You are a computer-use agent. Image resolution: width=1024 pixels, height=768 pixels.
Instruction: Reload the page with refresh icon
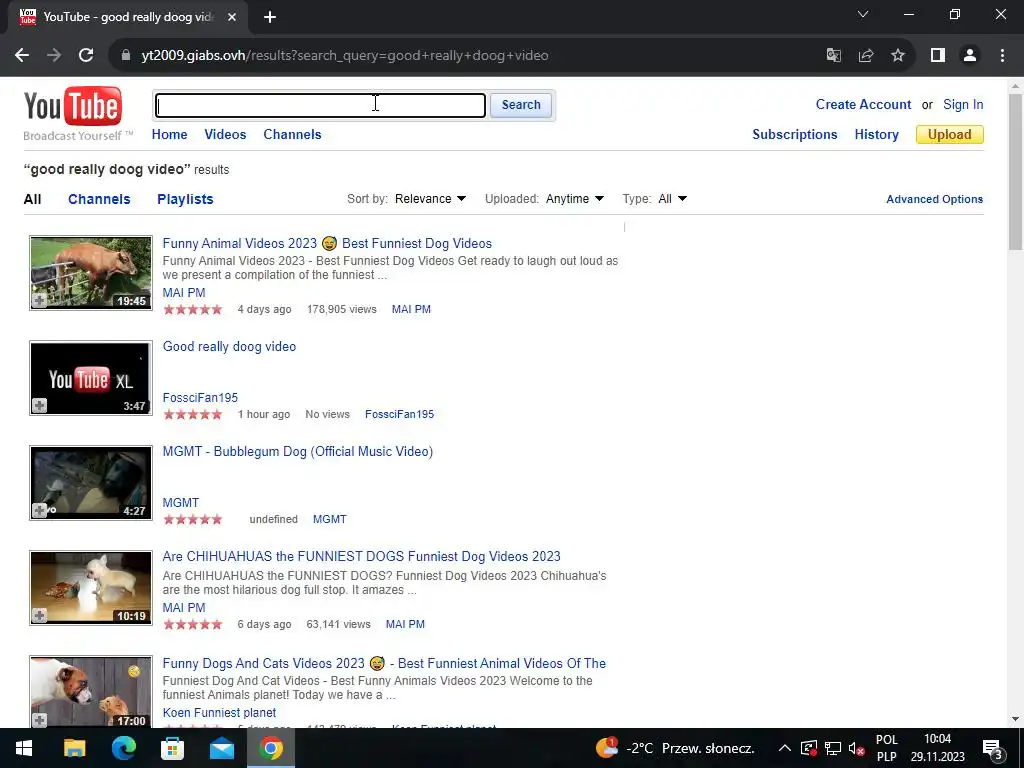point(86,56)
